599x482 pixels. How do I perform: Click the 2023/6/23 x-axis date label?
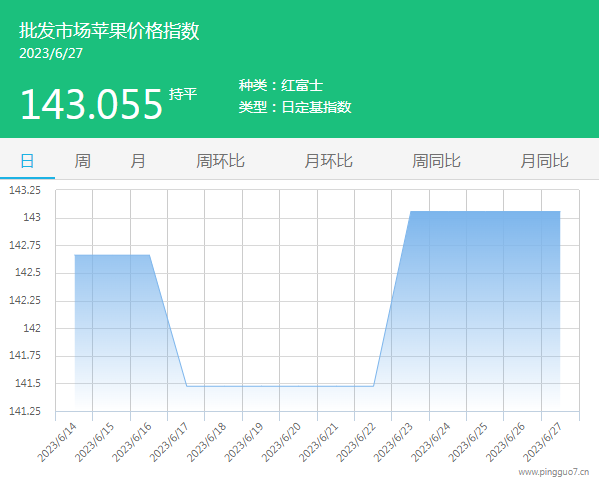coord(393,442)
